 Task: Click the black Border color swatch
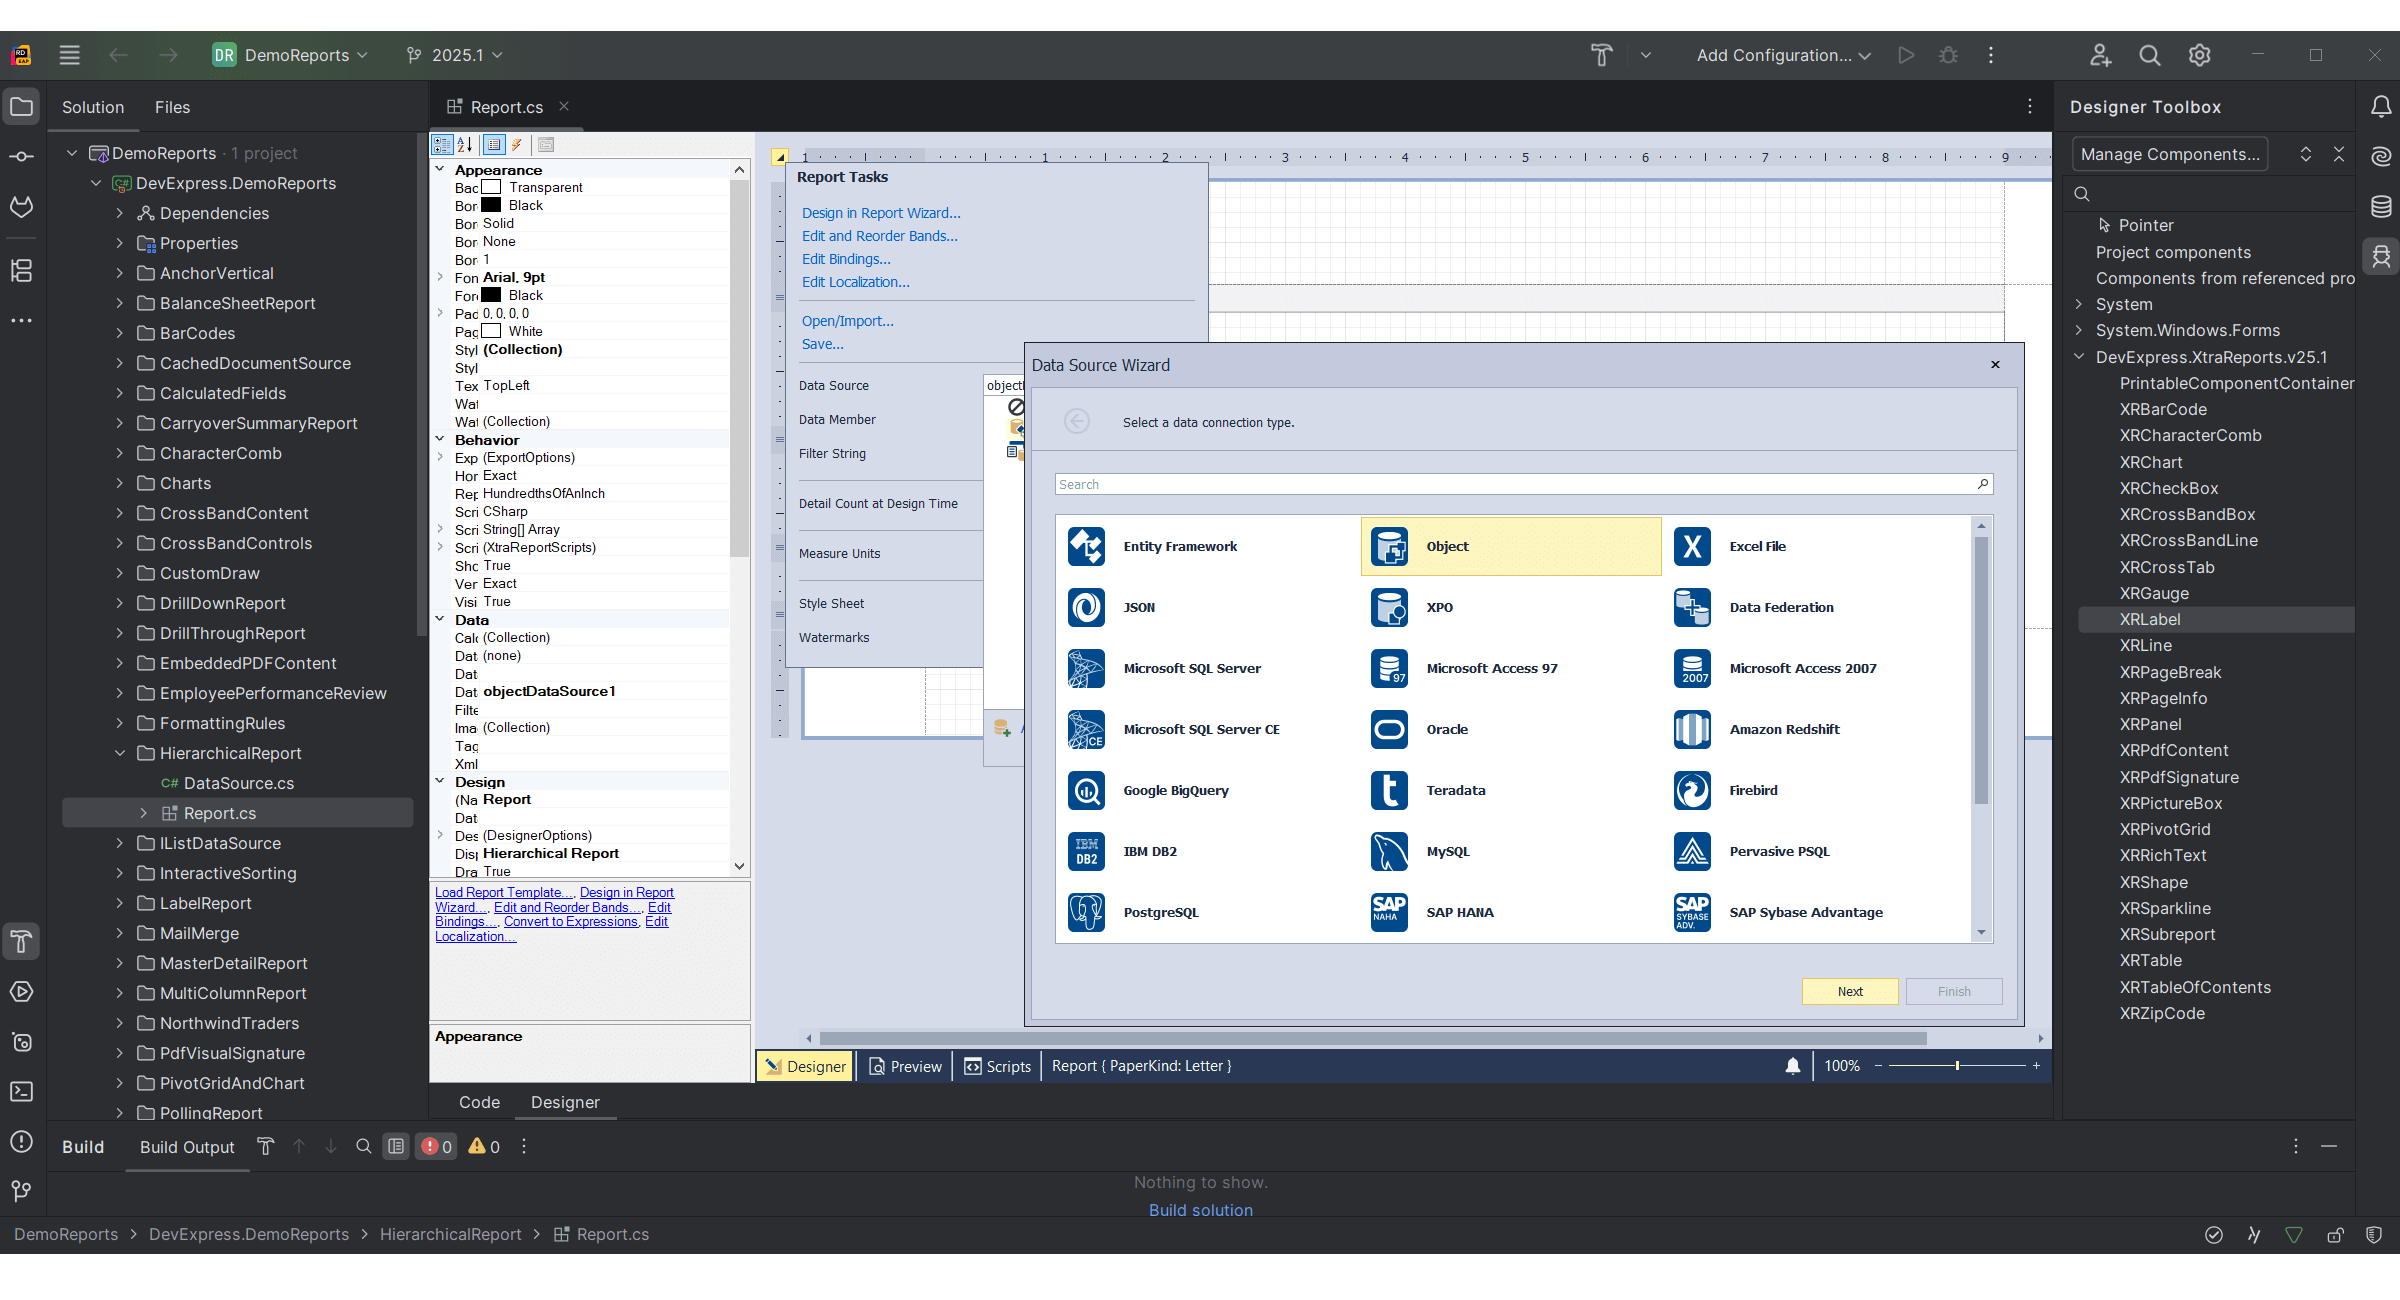490,205
